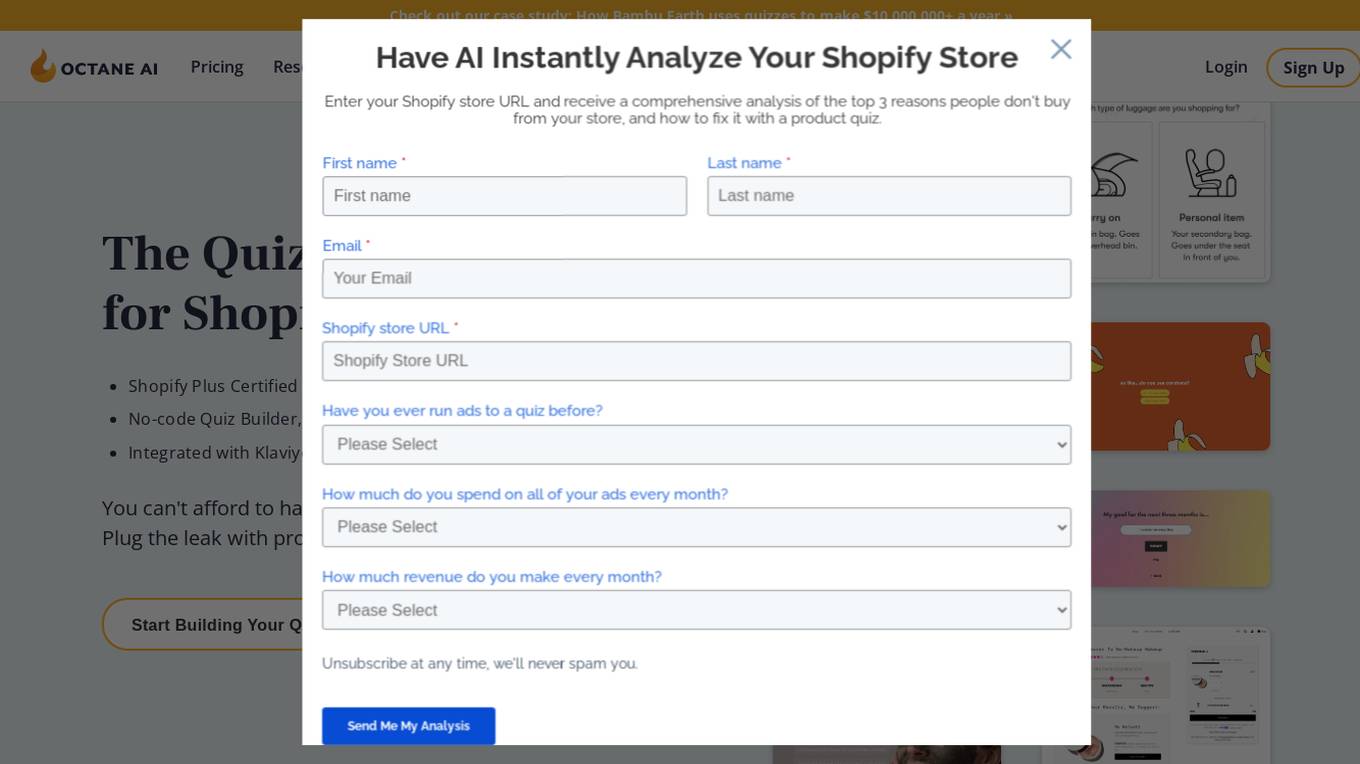Click the orange banana quiz thumbnail

pyautogui.click(x=1180, y=386)
